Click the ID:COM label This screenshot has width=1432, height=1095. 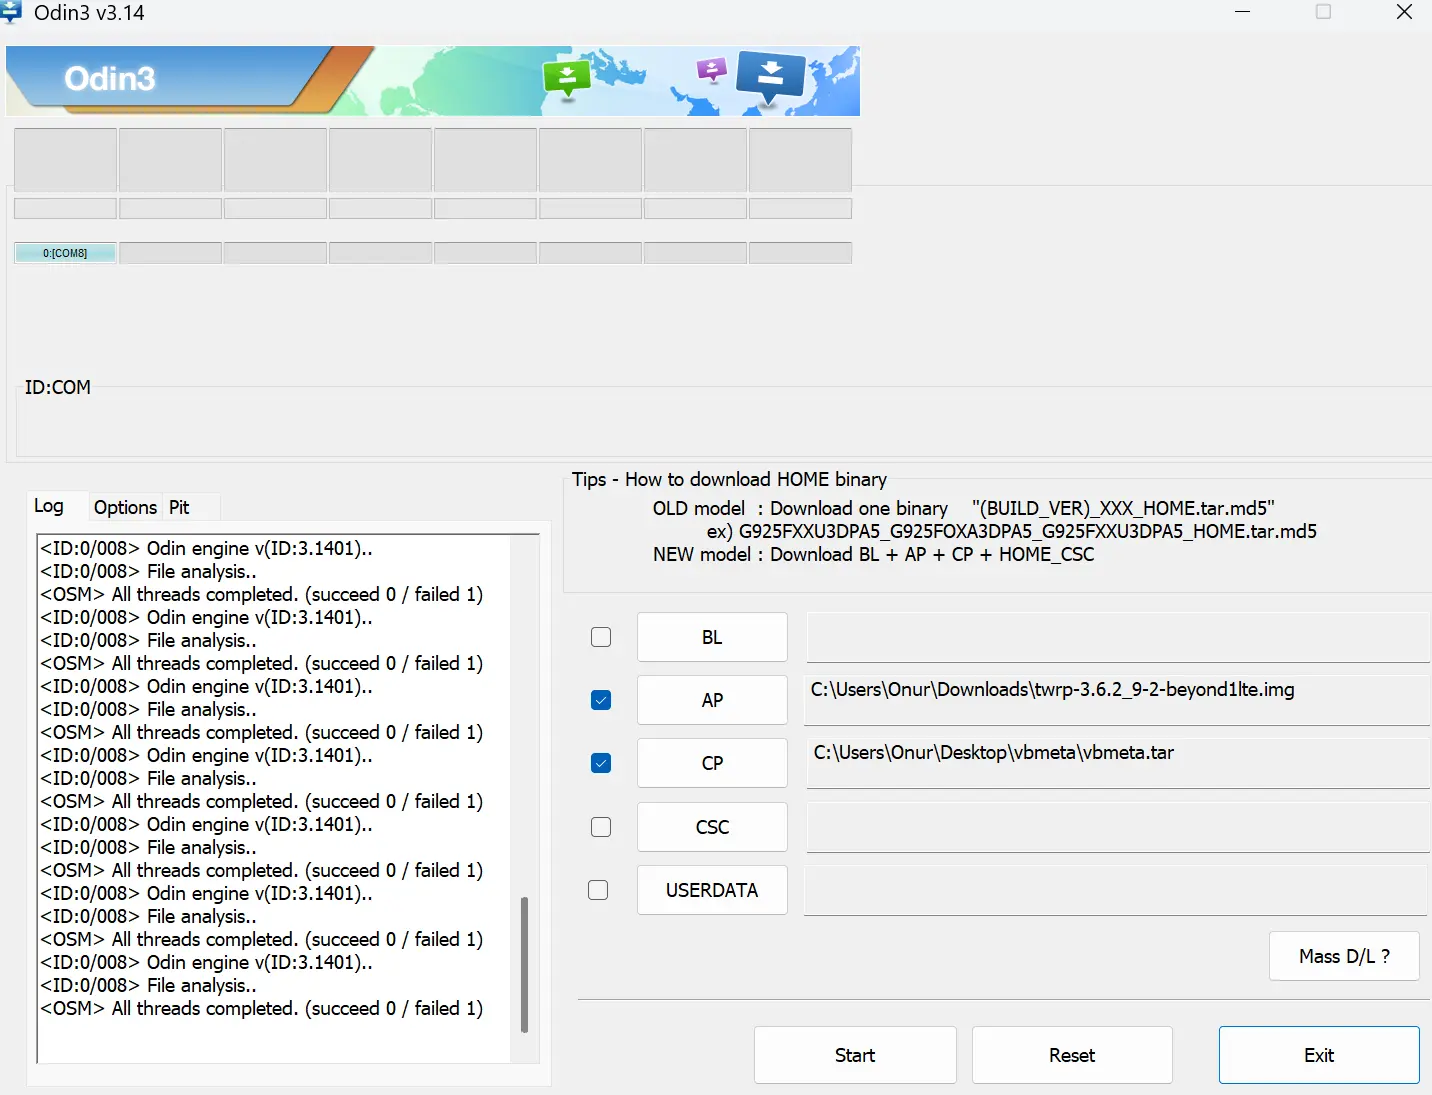[58, 387]
